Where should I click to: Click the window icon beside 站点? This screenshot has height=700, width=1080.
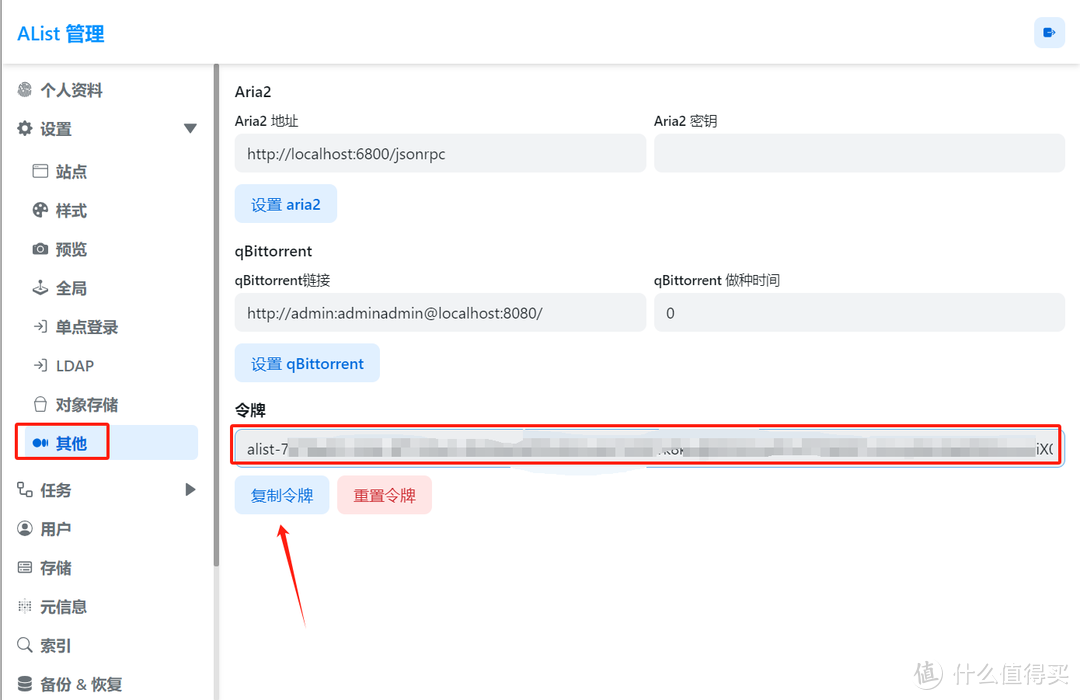pos(41,171)
